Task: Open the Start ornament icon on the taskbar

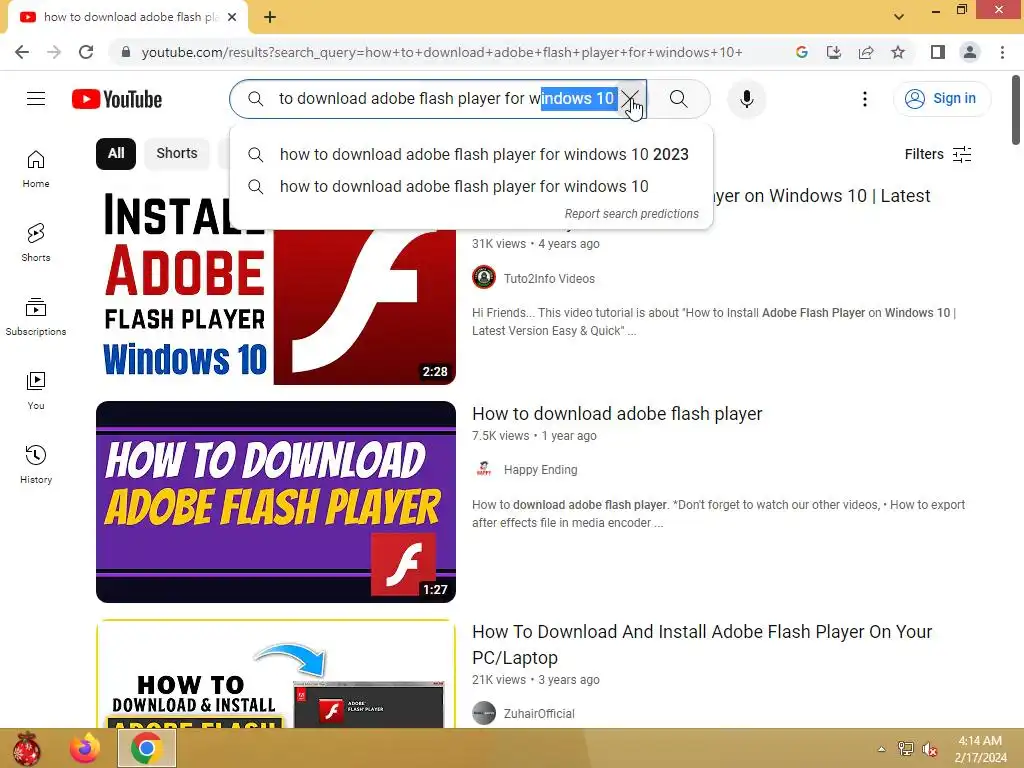Action: tap(26, 748)
